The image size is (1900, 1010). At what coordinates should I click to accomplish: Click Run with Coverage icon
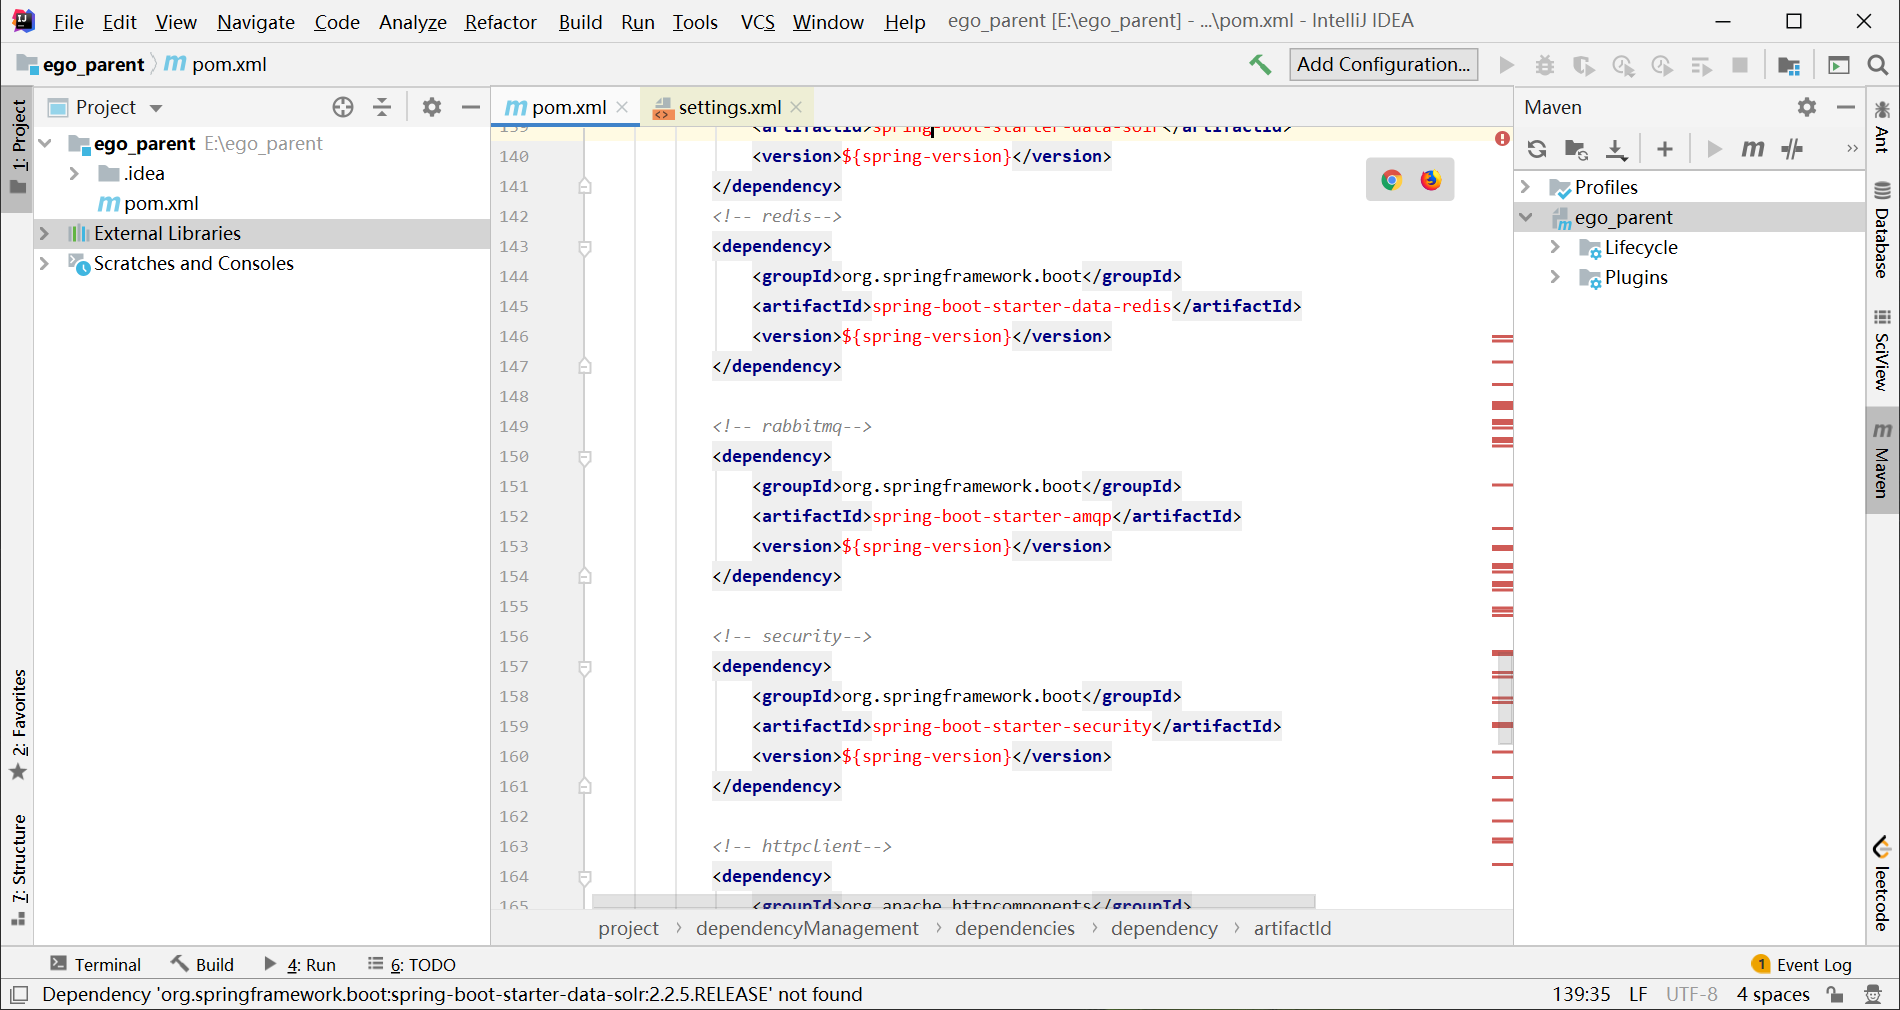(x=1583, y=65)
